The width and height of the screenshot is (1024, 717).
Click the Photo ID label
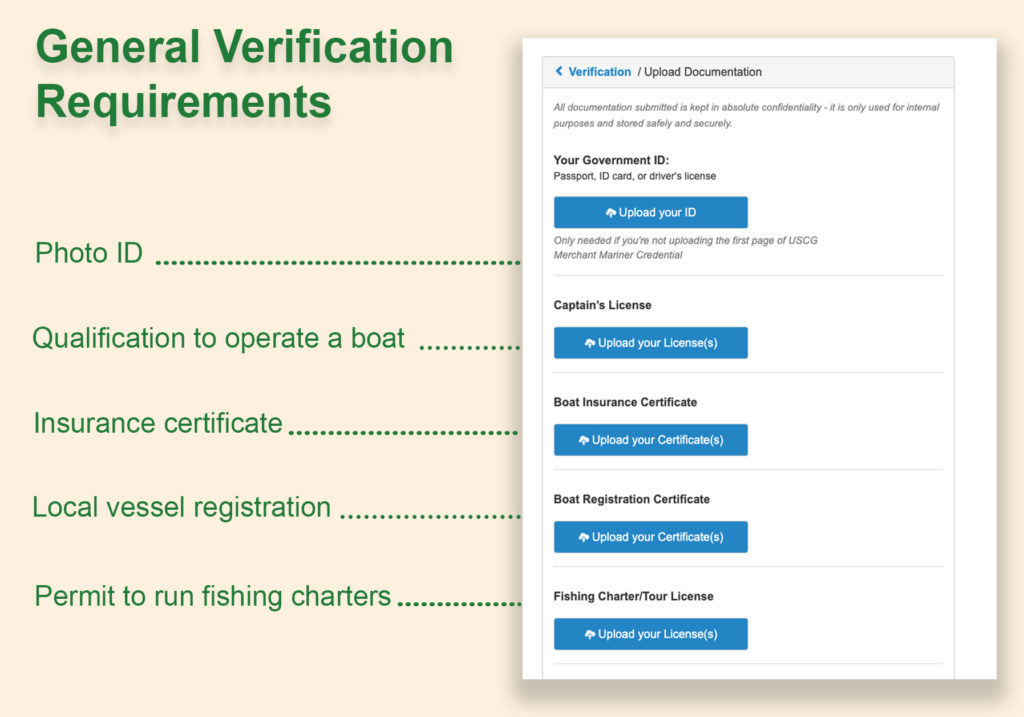(89, 254)
